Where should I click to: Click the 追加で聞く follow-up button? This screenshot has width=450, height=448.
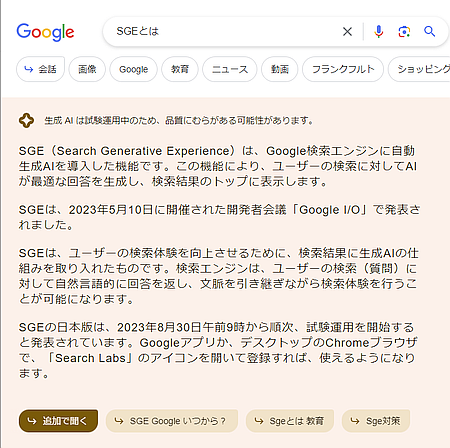point(58,421)
